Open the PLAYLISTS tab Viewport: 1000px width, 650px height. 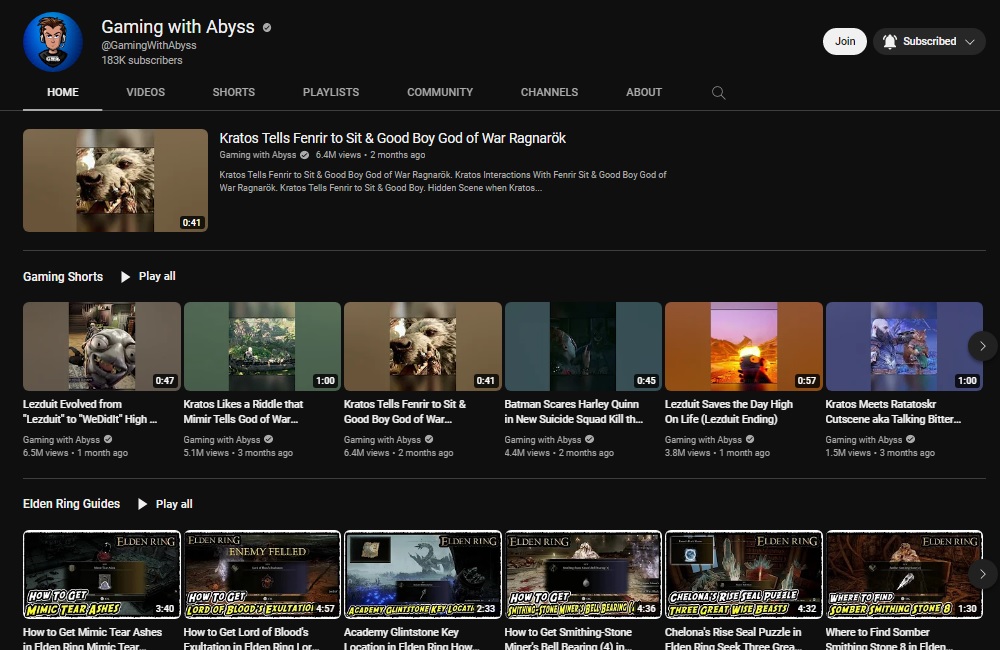[331, 92]
